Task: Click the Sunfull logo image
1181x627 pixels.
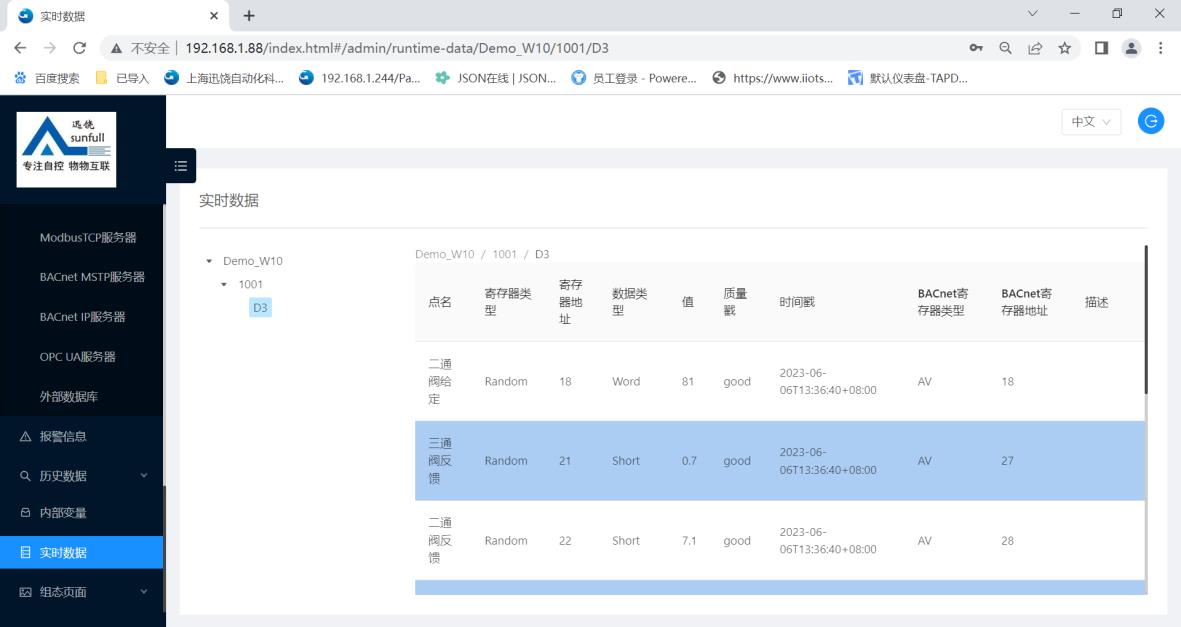Action: pyautogui.click(x=66, y=149)
